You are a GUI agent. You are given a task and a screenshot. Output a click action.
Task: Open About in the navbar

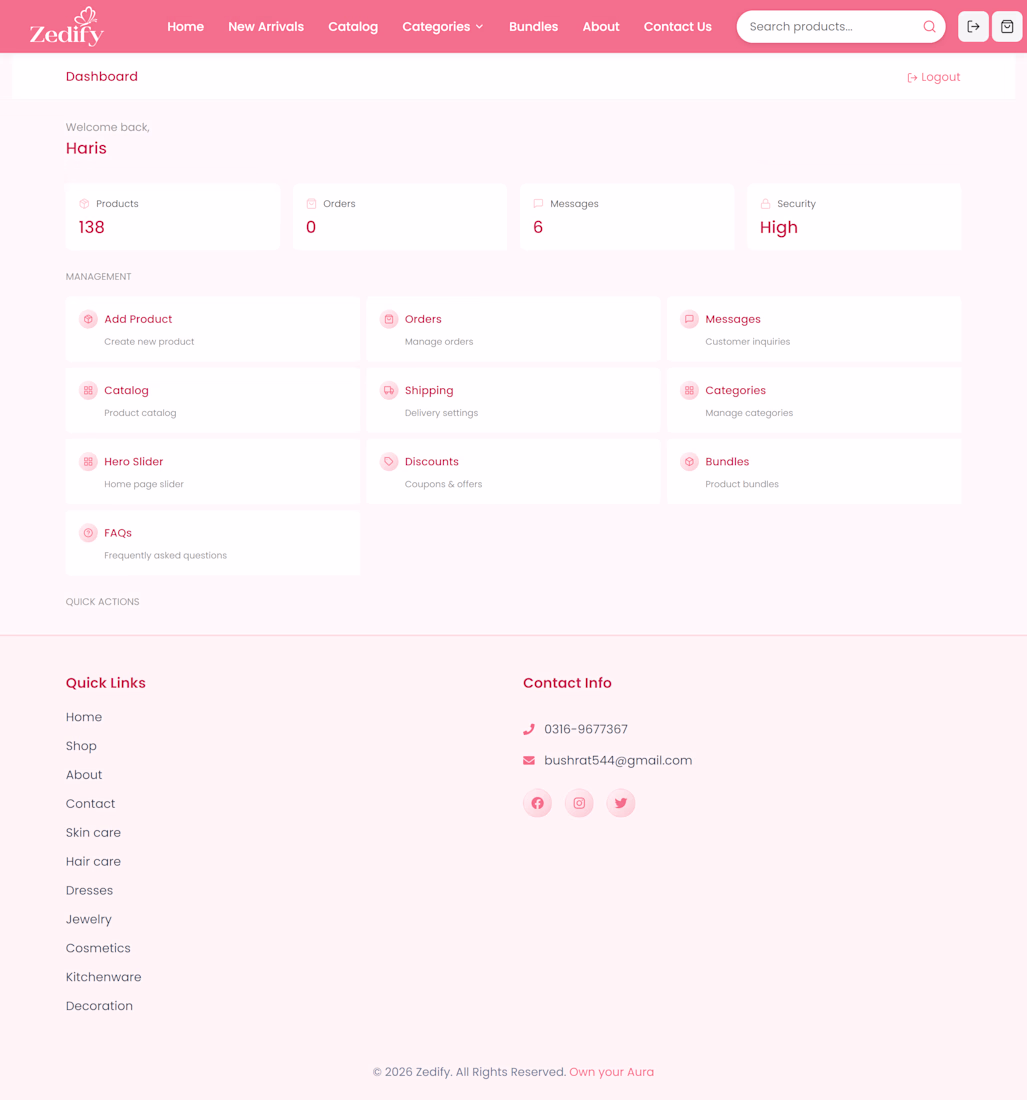pos(600,27)
